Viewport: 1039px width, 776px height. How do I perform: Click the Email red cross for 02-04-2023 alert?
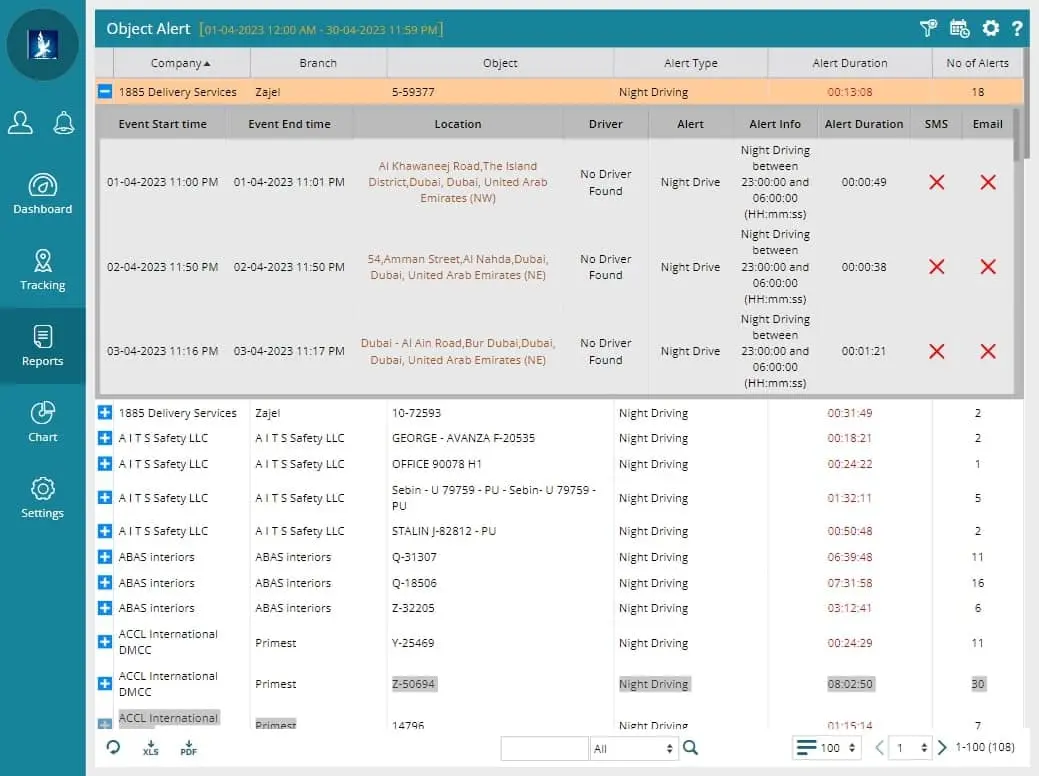pyautogui.click(x=988, y=267)
